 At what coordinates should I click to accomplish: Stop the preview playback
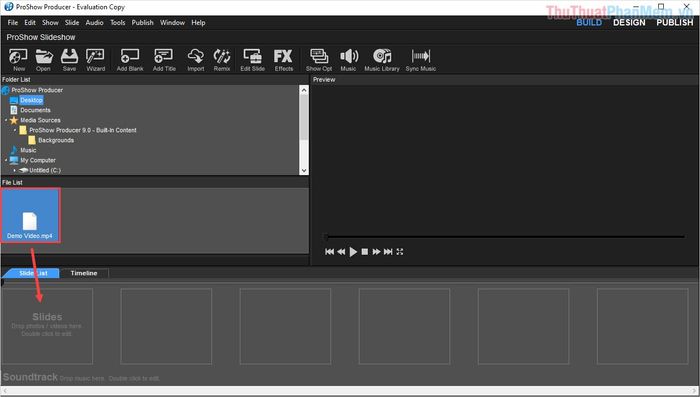(365, 252)
